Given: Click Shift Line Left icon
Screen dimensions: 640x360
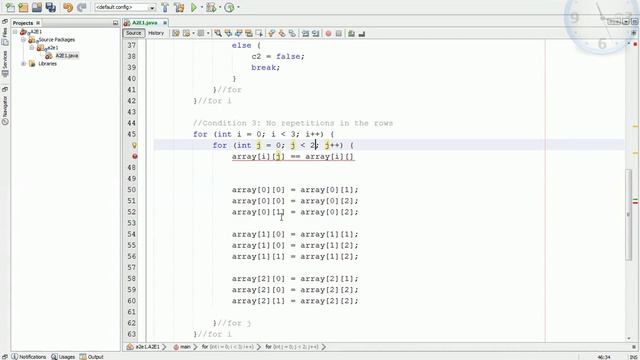Looking at the screenshot, I should [x=305, y=33].
